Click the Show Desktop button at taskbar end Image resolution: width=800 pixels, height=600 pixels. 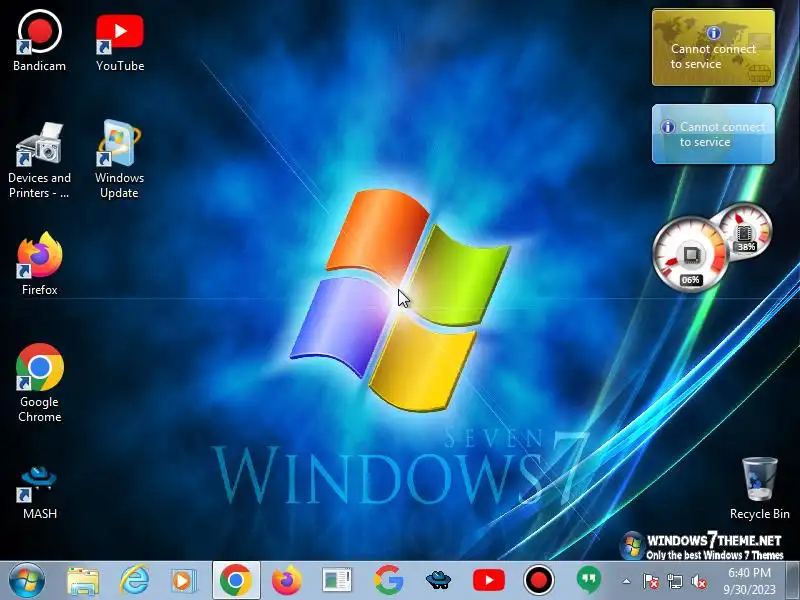click(793, 581)
